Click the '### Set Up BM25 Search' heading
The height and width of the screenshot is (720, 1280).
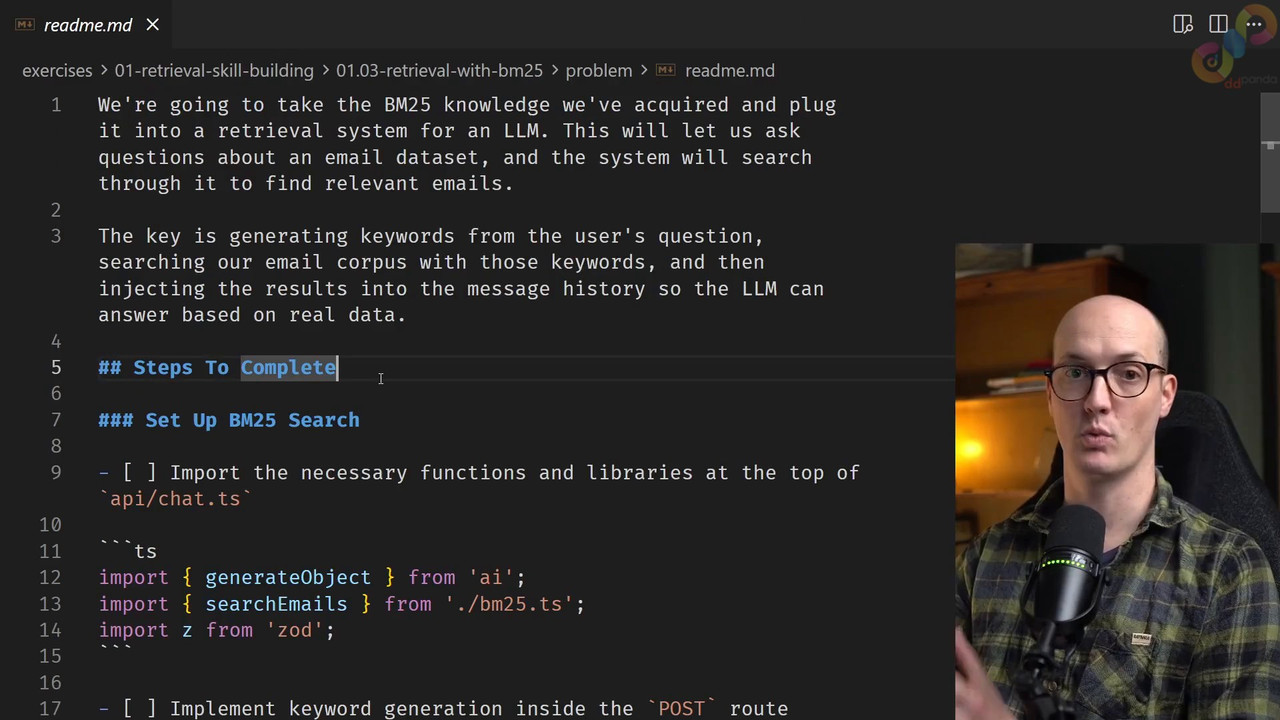pos(229,420)
